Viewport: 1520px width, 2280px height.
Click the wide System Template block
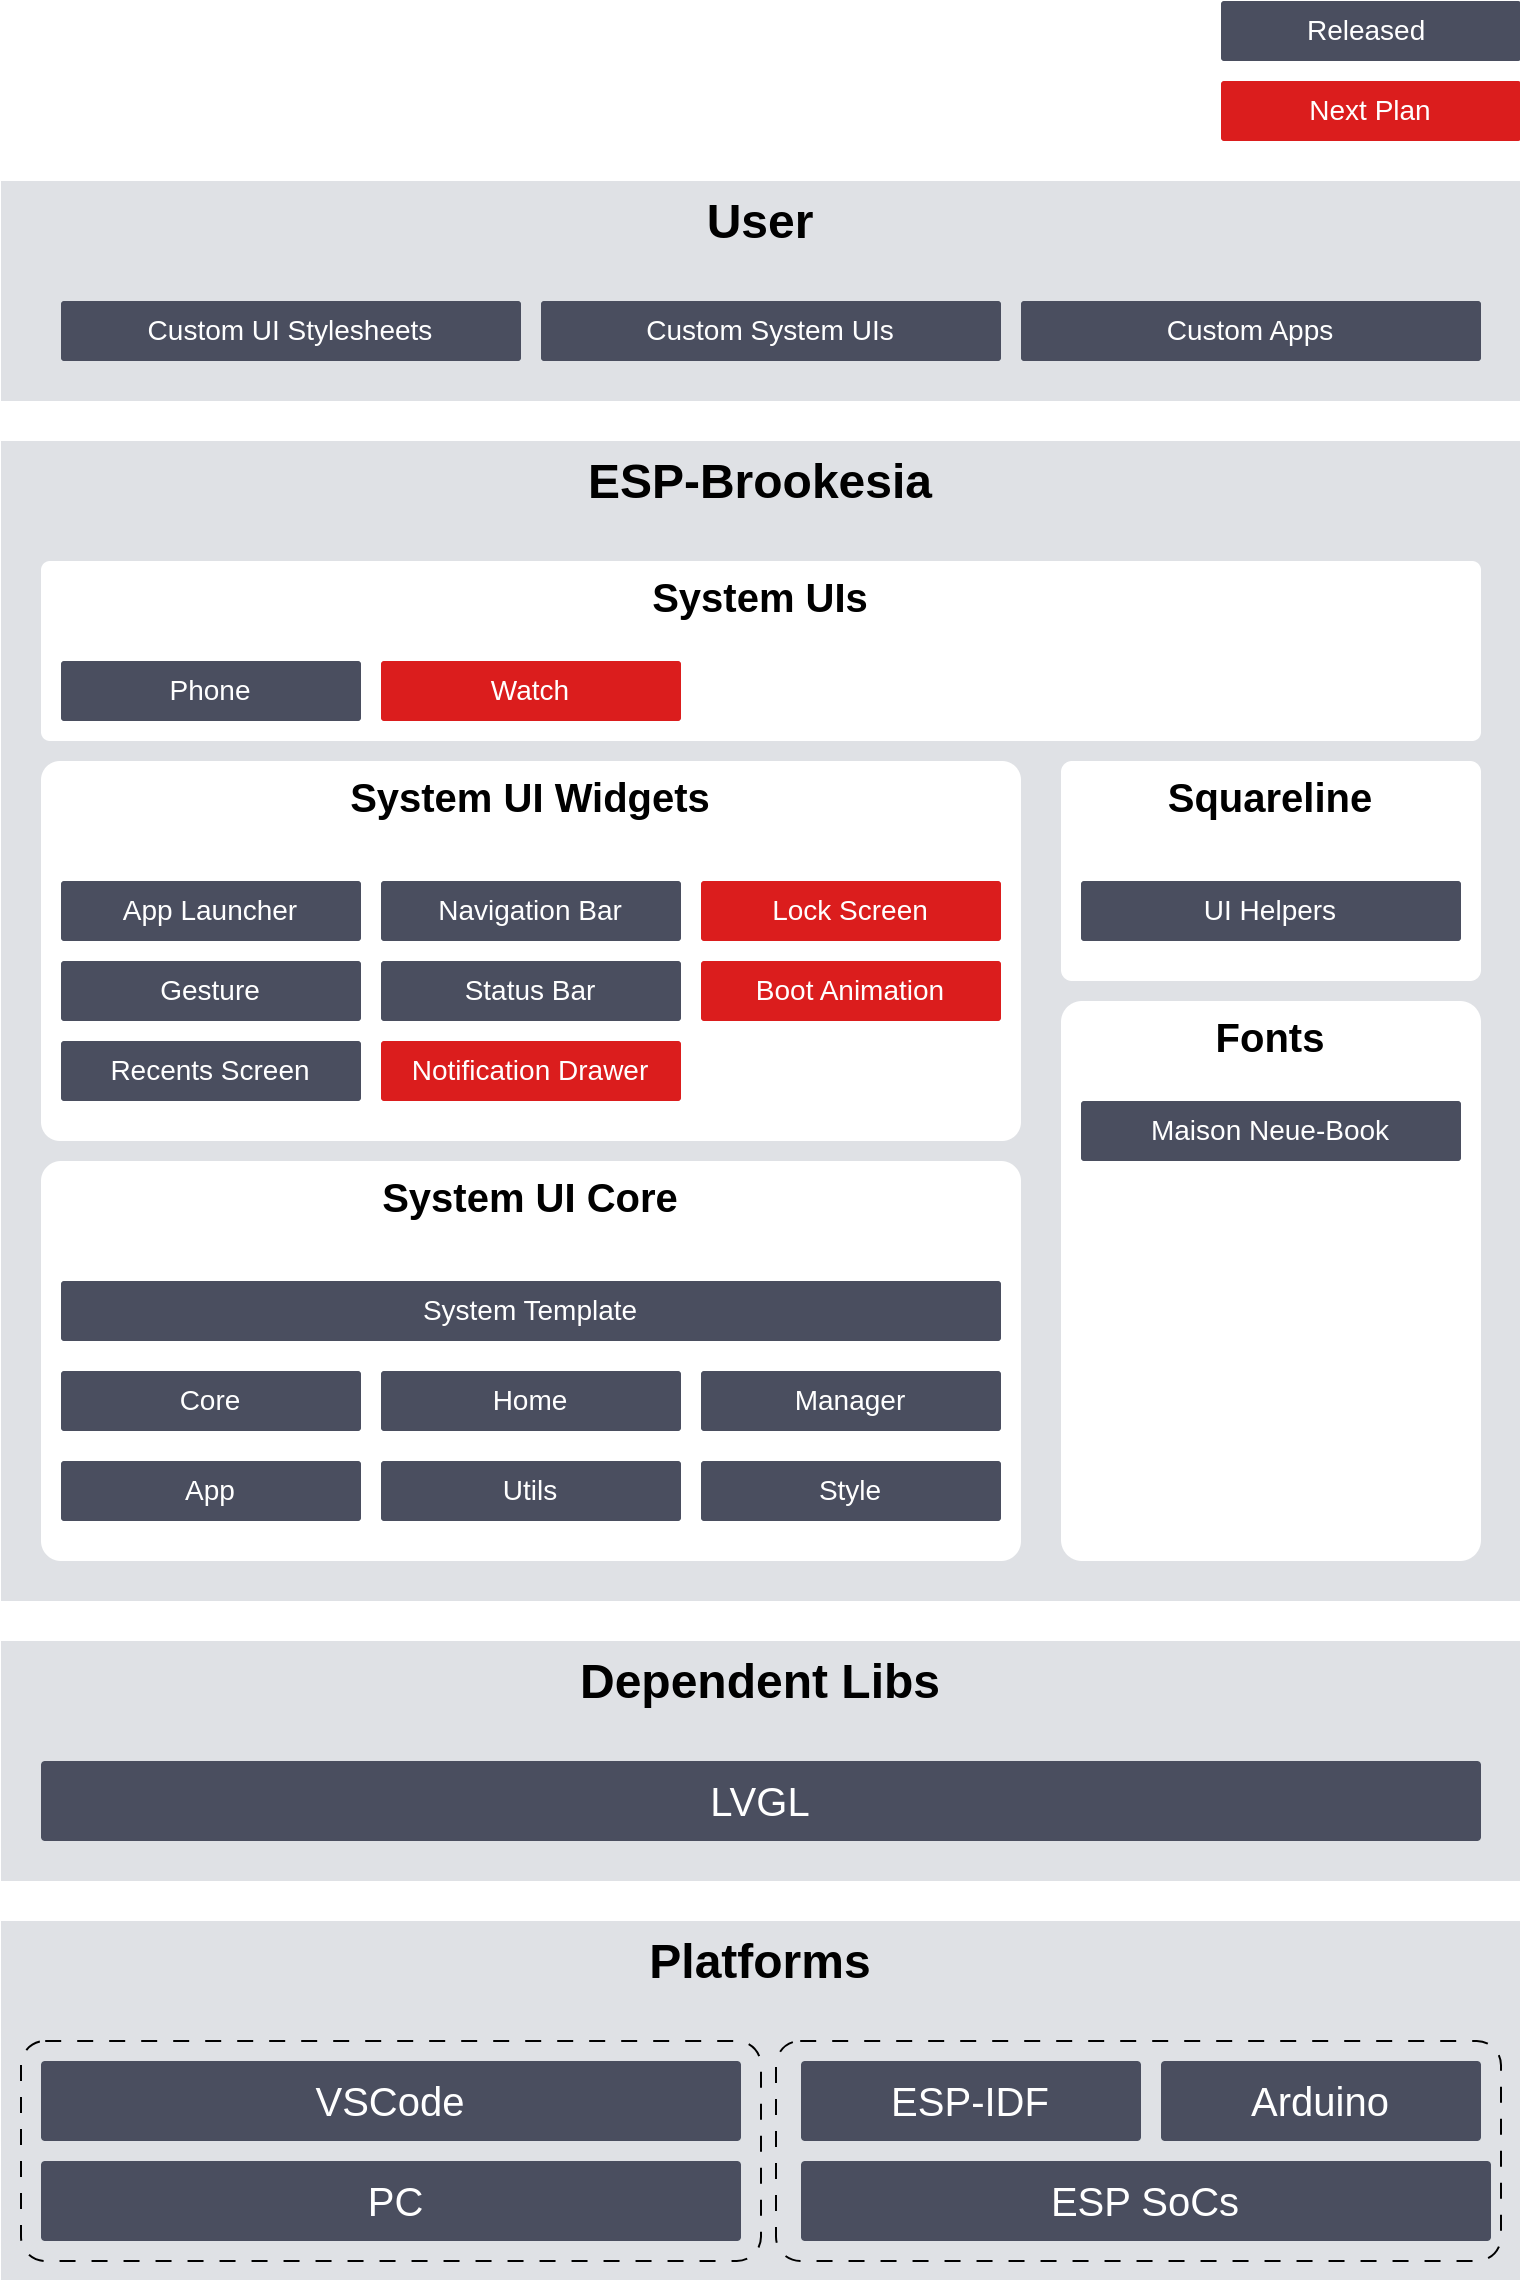tap(531, 1311)
